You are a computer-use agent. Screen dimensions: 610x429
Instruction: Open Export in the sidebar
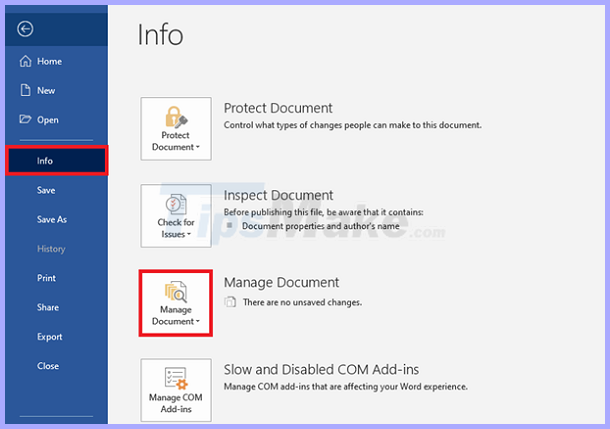[56, 337]
